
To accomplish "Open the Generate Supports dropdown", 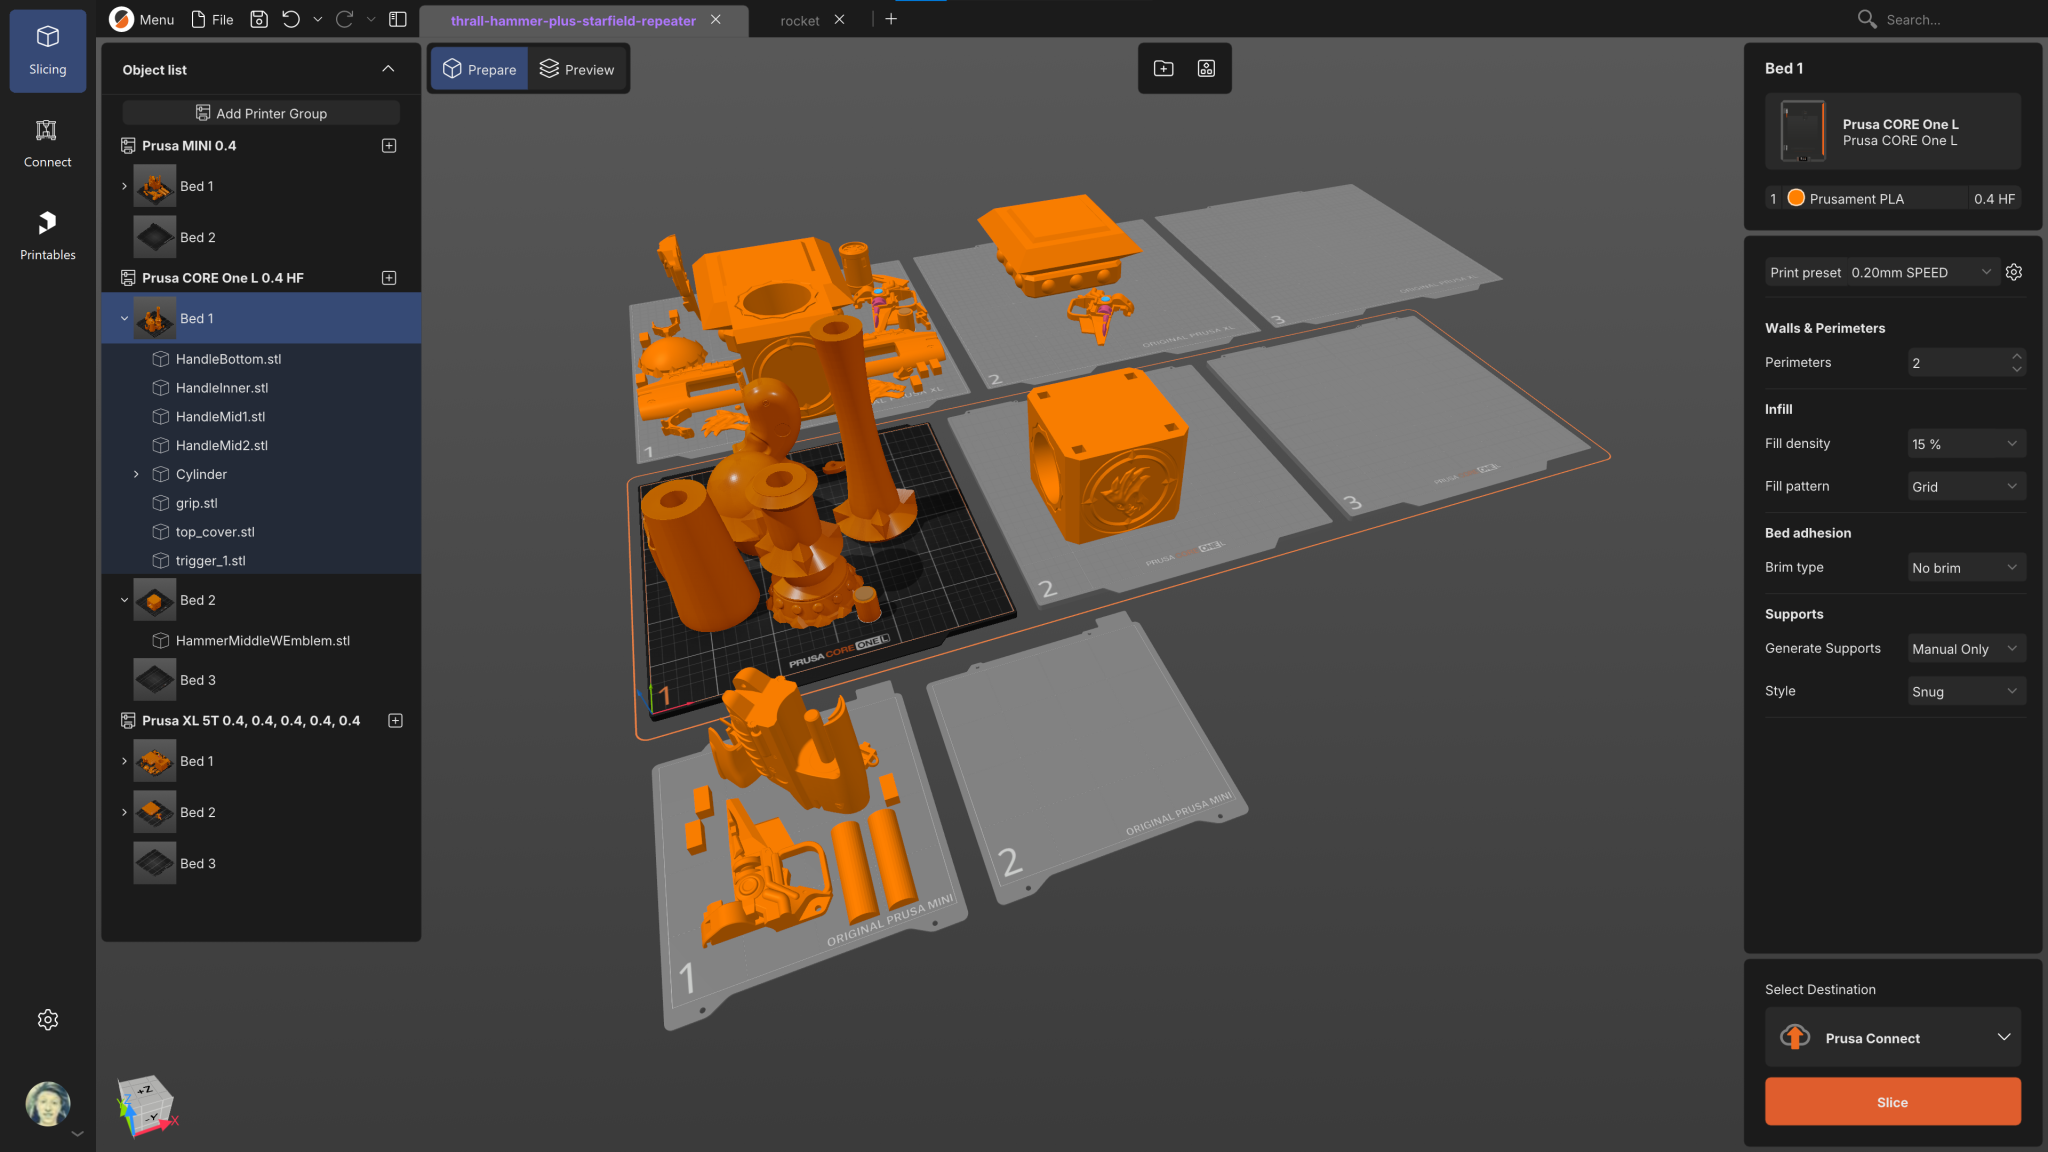I will [1966, 648].
